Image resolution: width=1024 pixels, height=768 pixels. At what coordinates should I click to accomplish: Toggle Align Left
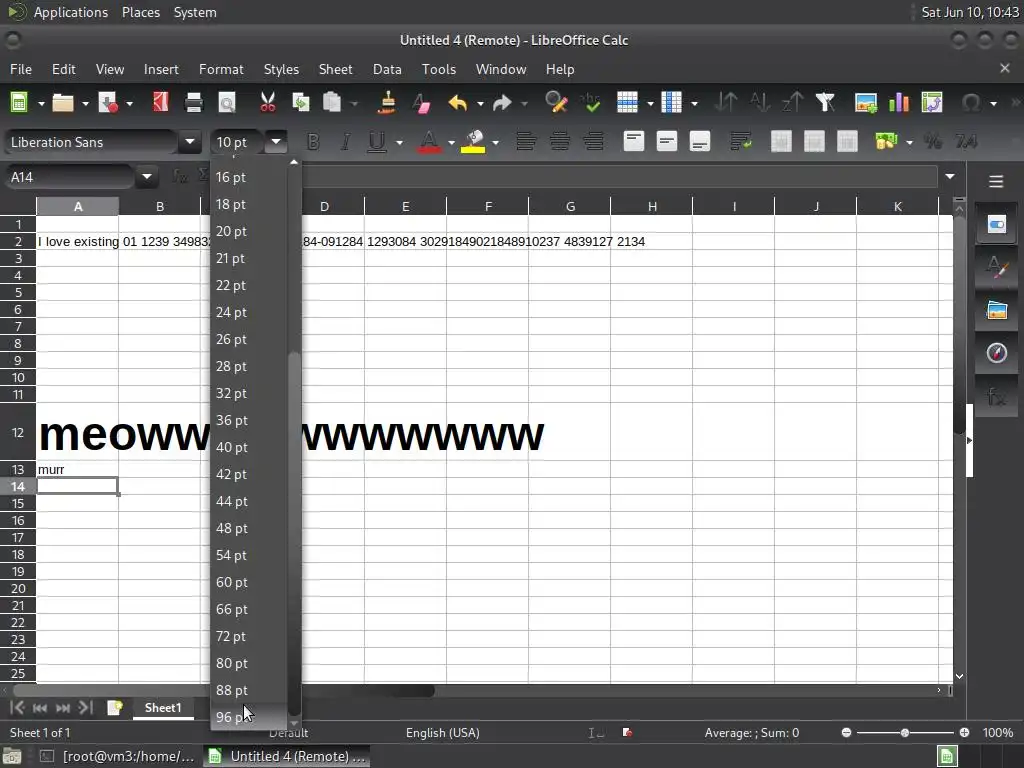526,142
